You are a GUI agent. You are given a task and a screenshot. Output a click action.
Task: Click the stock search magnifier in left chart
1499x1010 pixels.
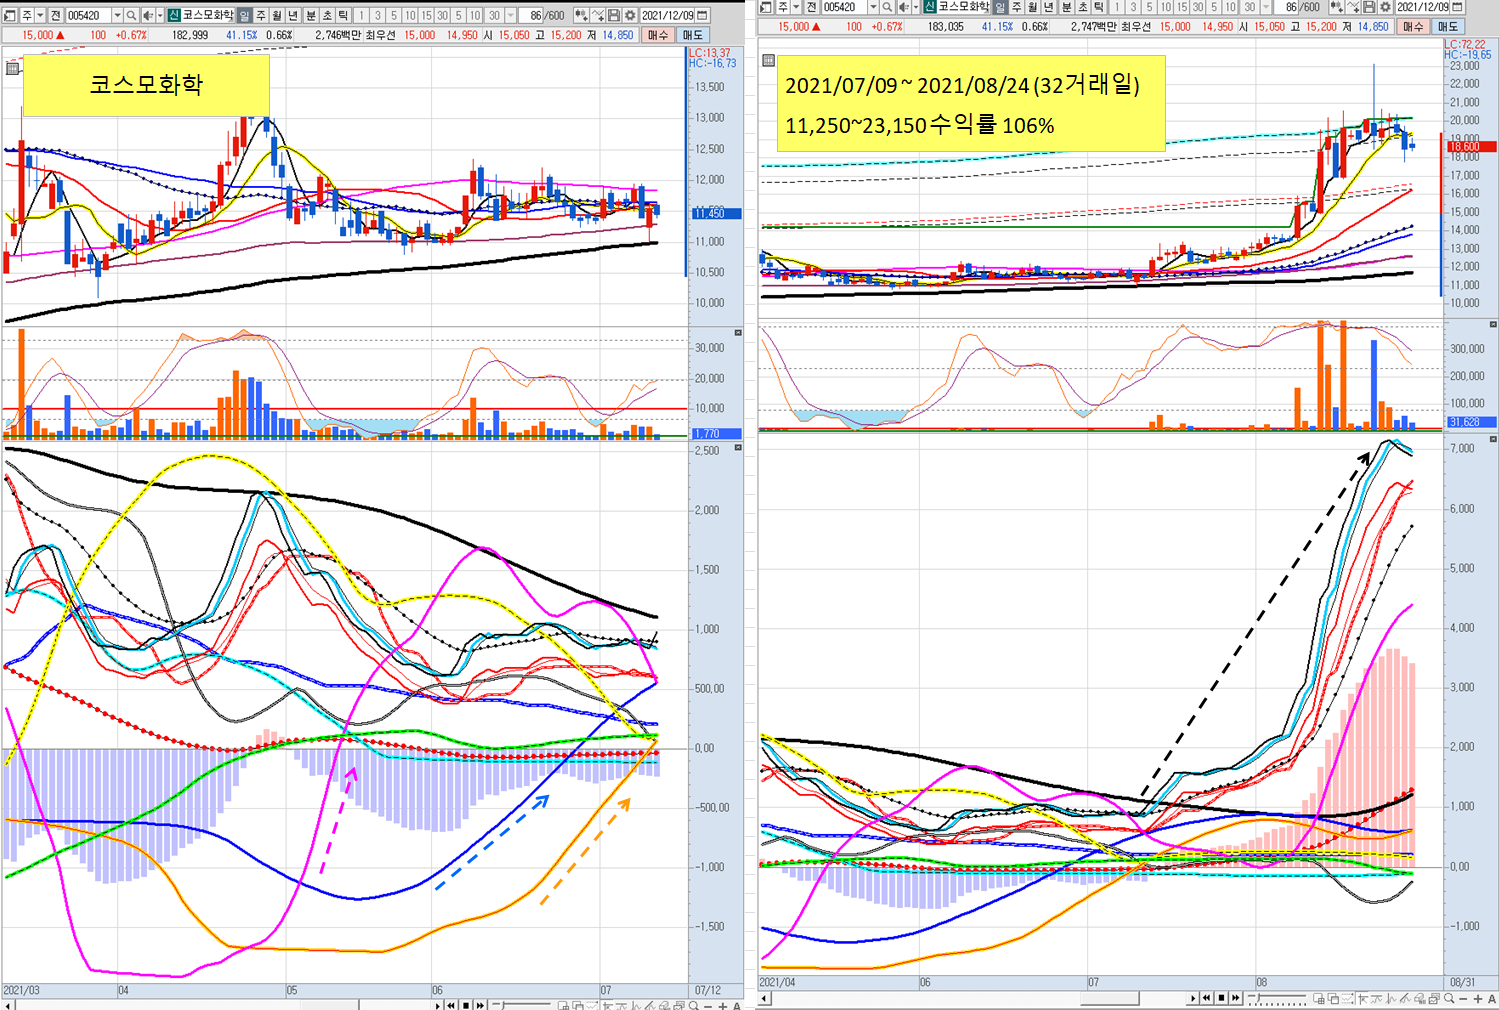pos(132,16)
